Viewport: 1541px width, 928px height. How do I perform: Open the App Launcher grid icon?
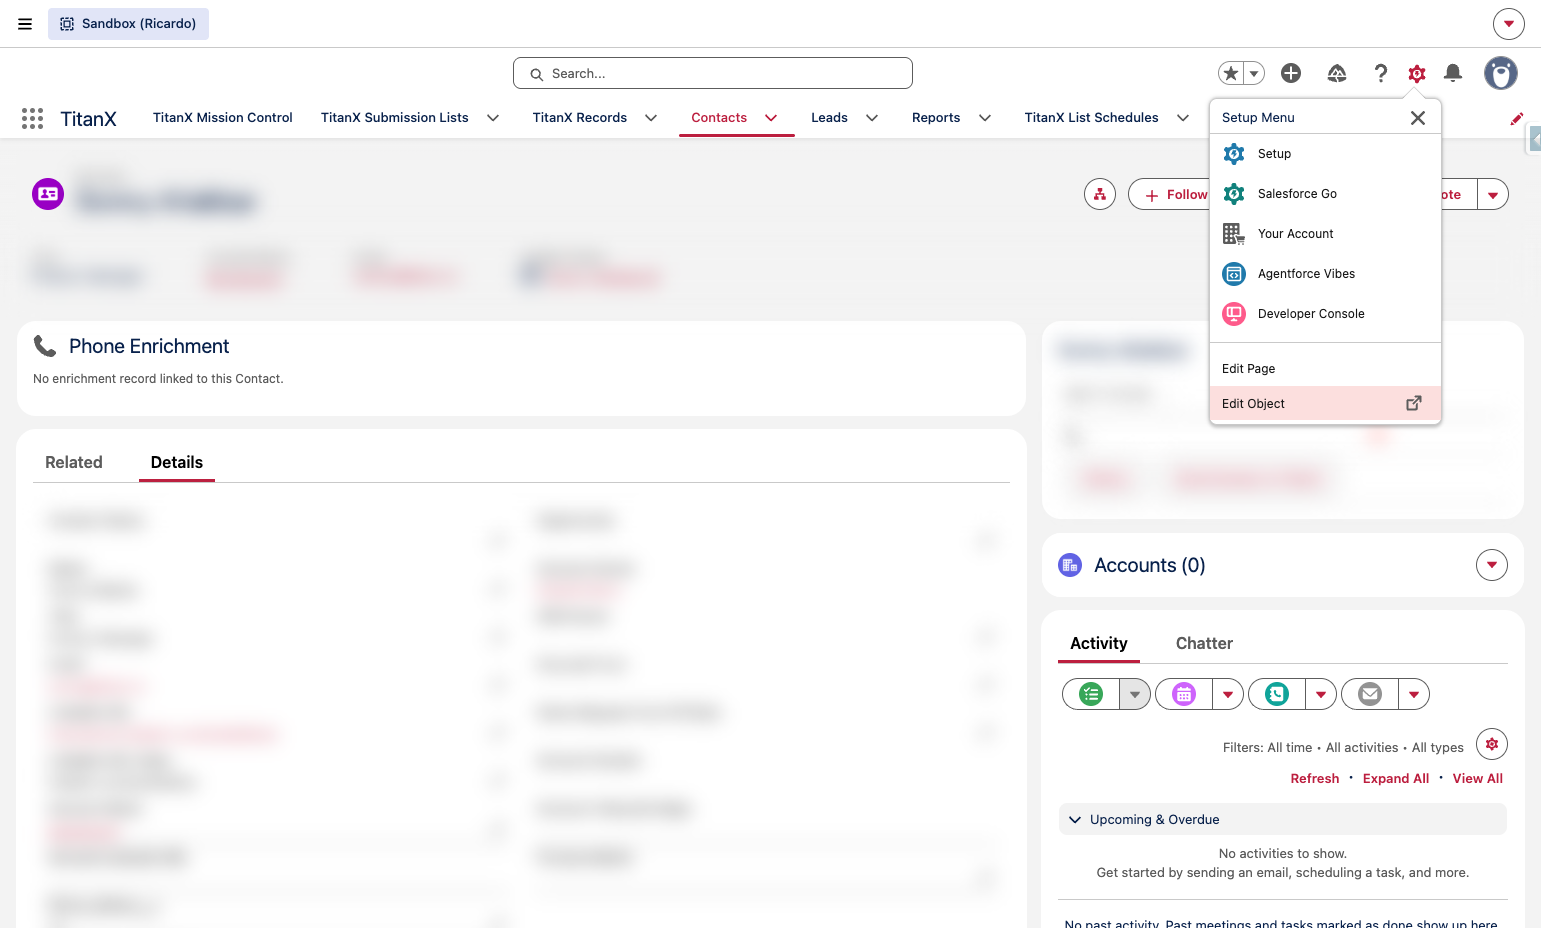coord(32,118)
